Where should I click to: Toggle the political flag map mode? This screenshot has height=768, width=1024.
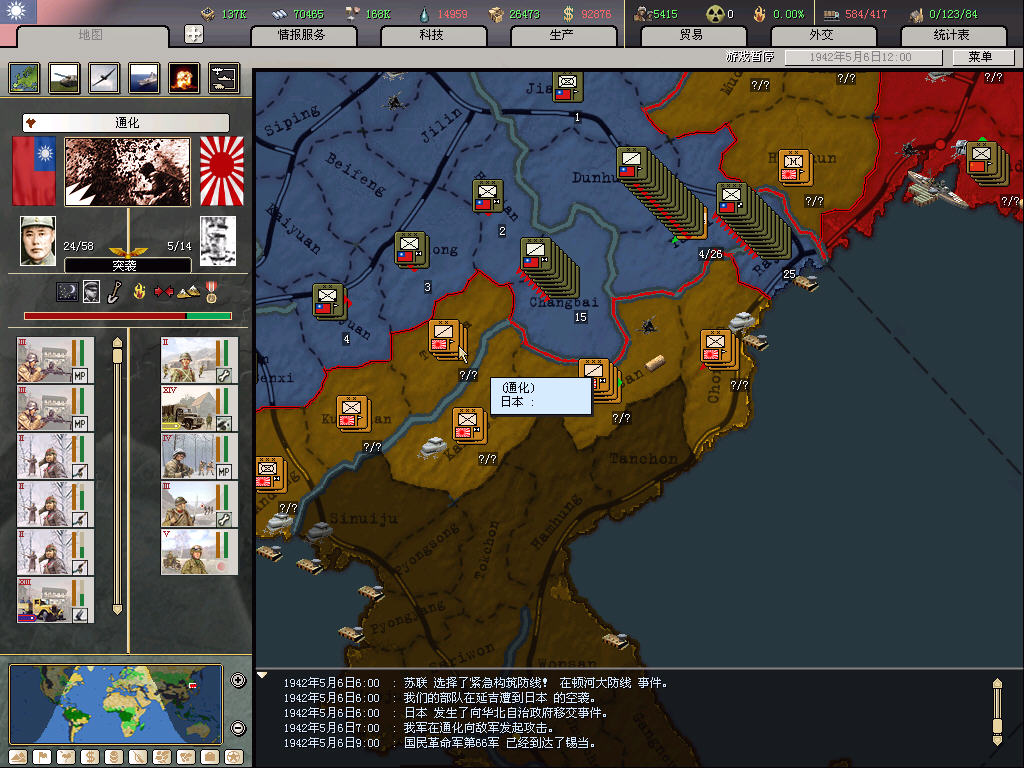[42, 756]
